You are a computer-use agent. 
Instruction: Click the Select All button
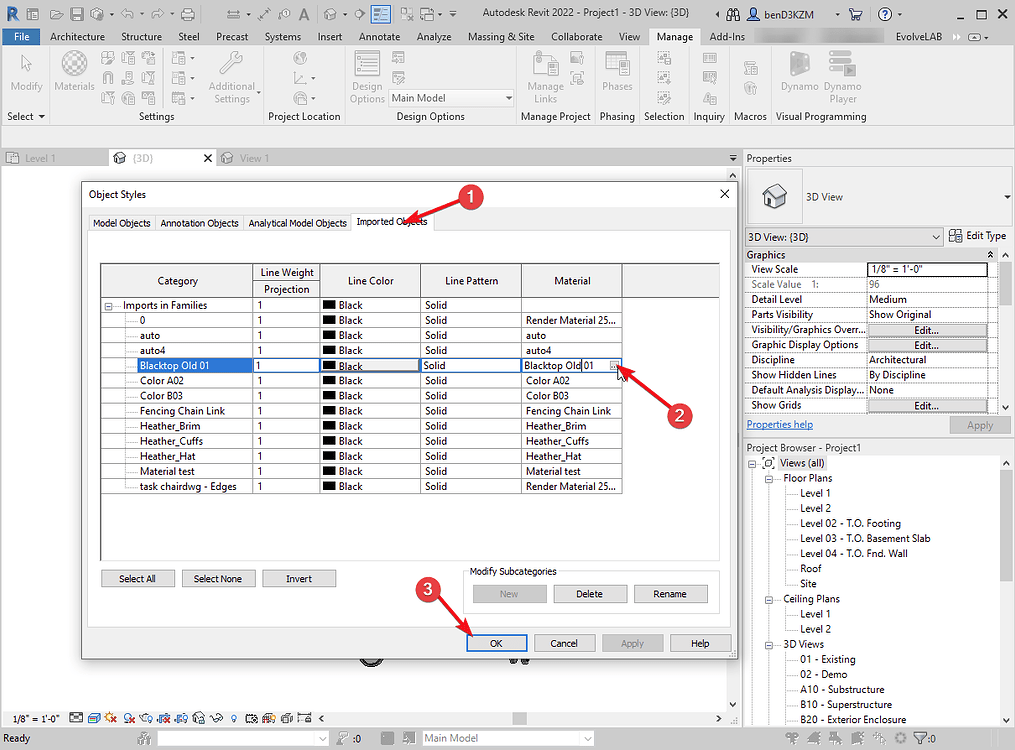tap(137, 578)
